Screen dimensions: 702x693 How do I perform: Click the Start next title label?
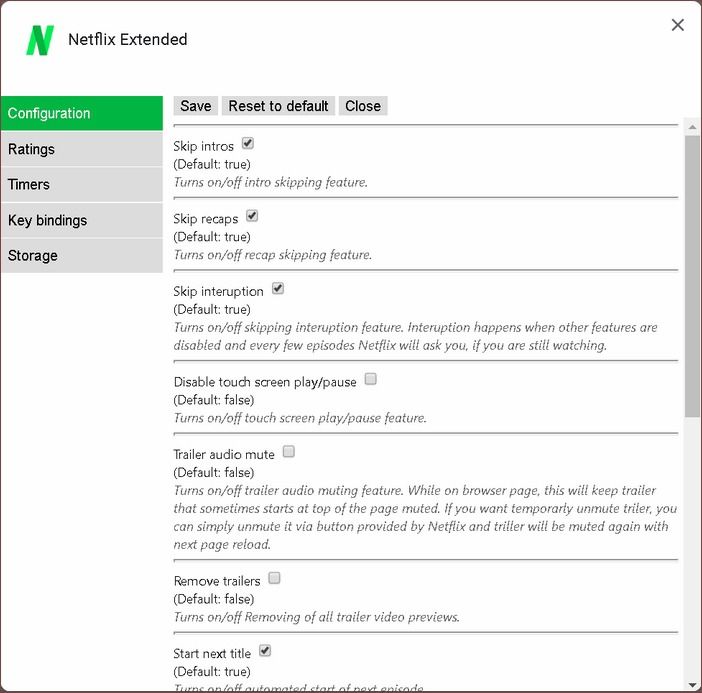(x=212, y=654)
